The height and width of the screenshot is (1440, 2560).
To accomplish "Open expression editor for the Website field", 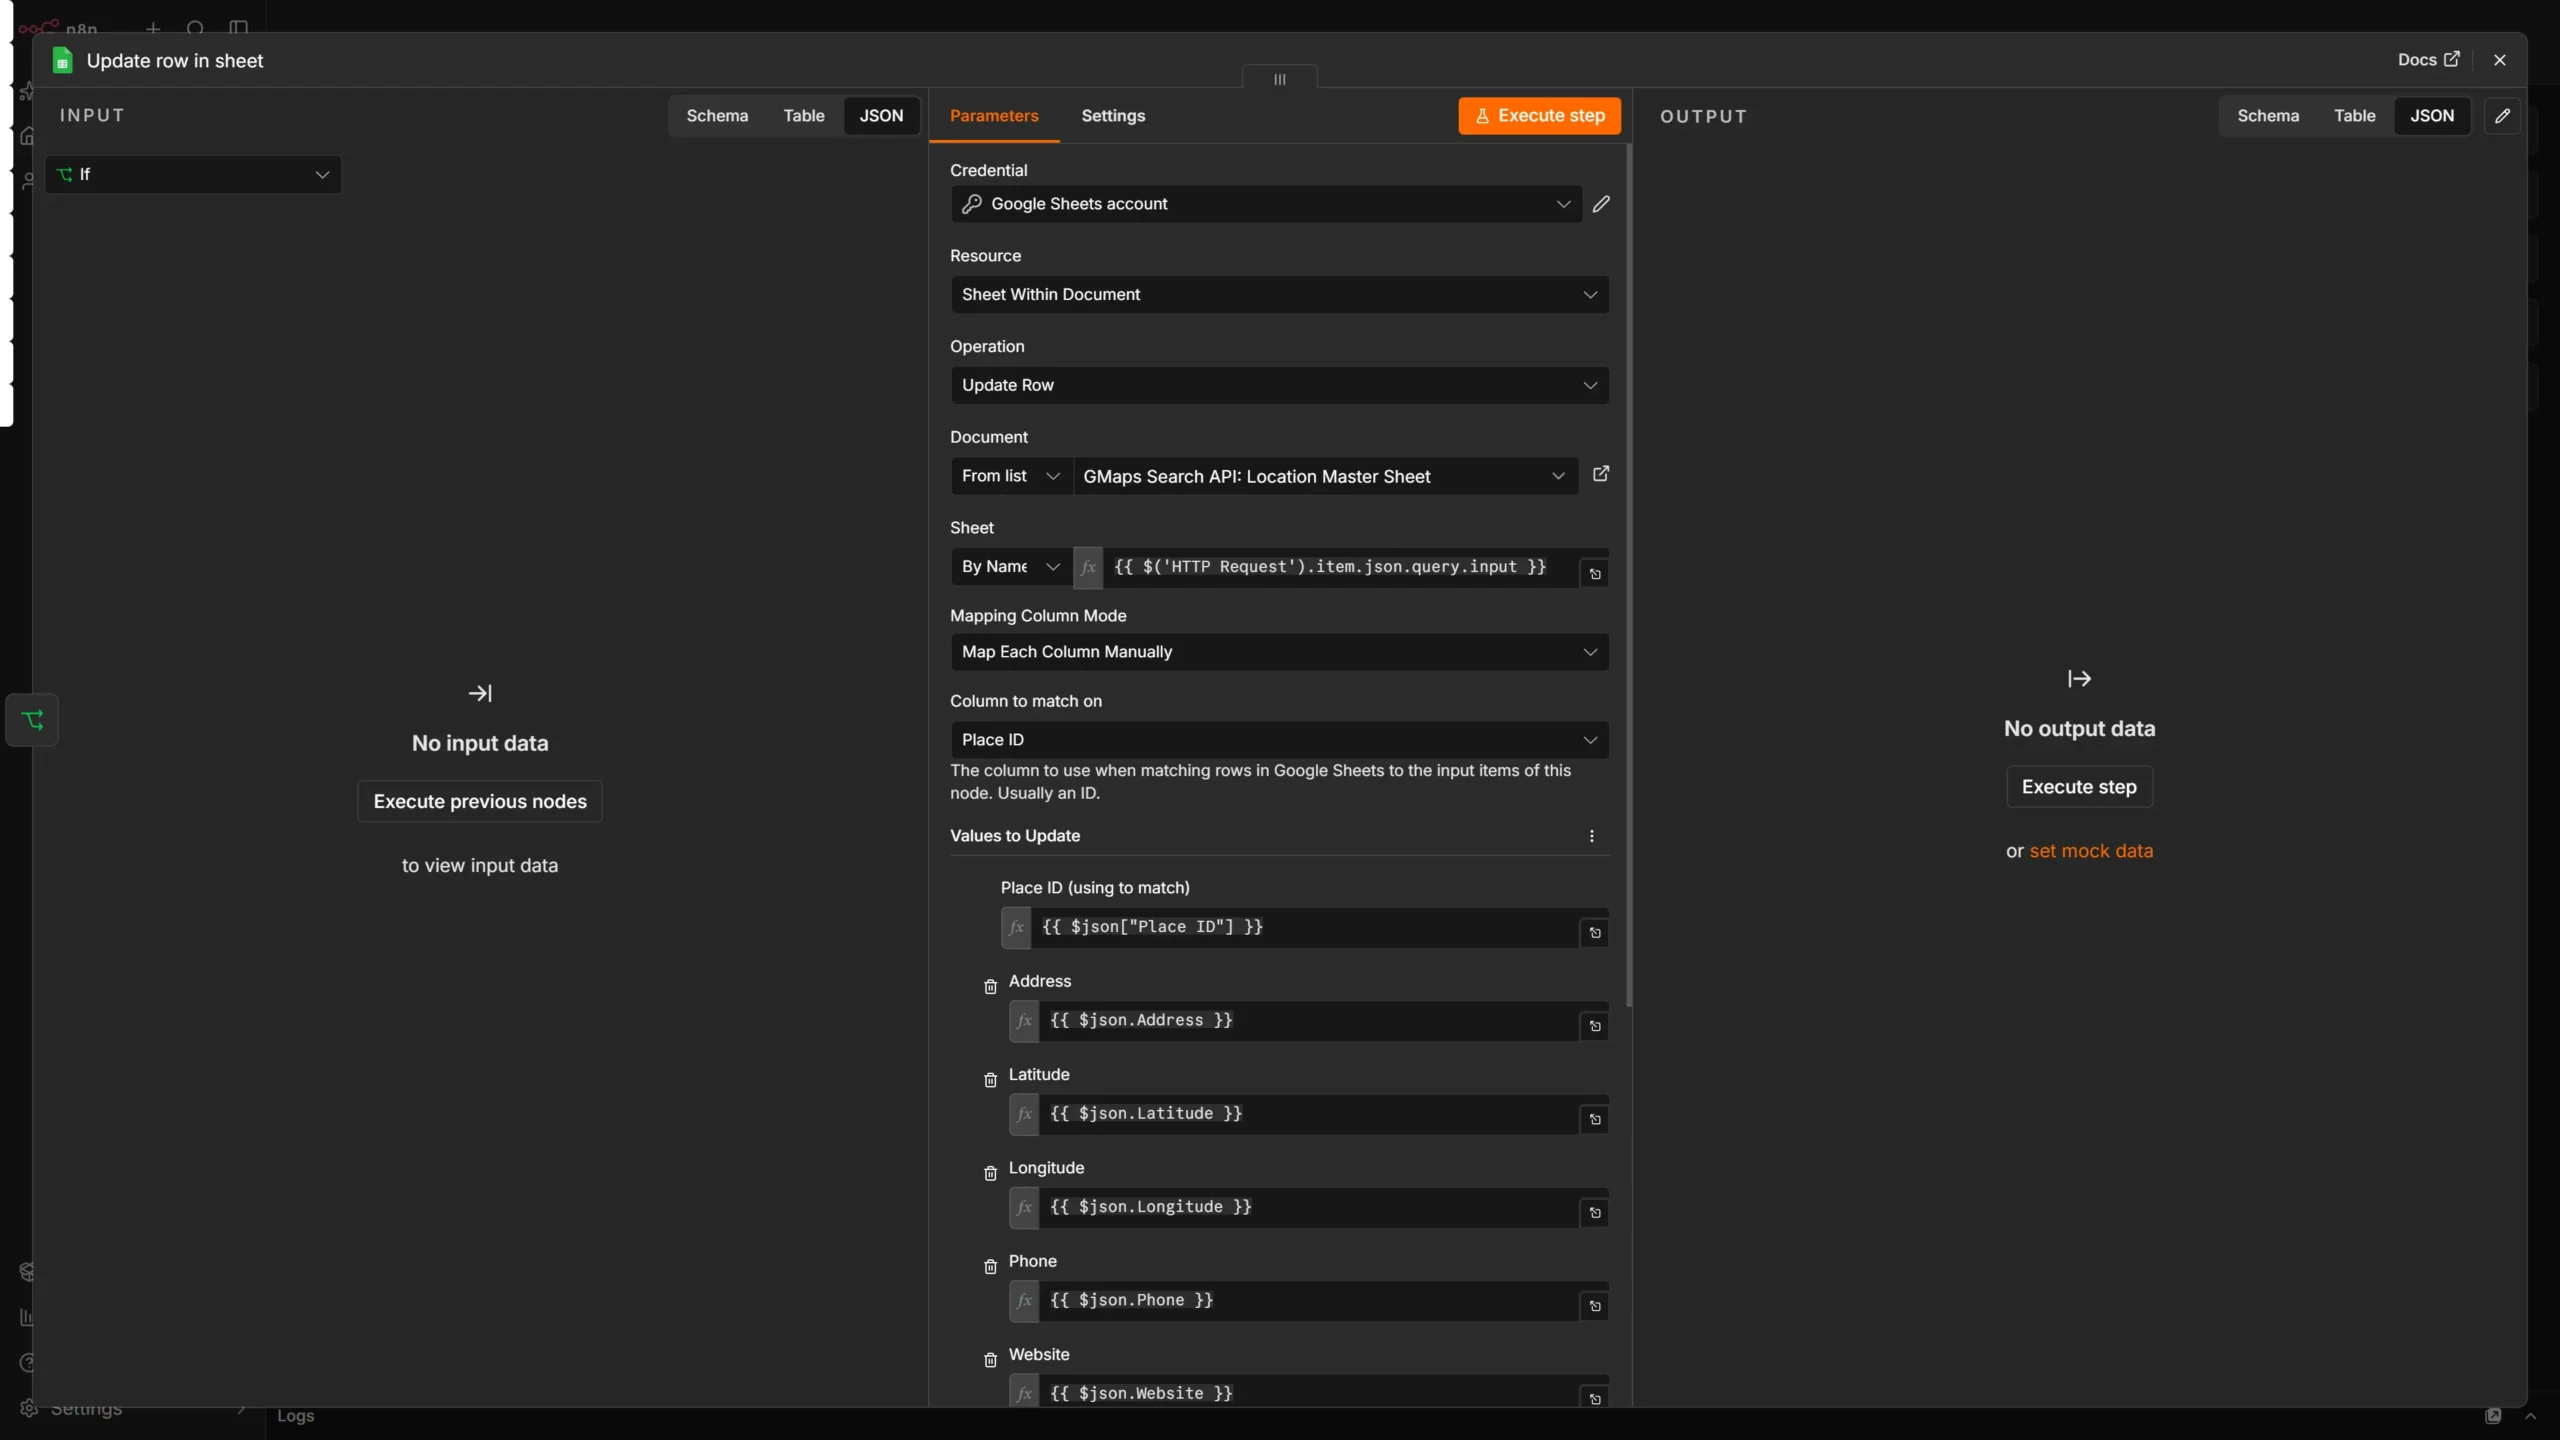I will click(x=1595, y=1399).
